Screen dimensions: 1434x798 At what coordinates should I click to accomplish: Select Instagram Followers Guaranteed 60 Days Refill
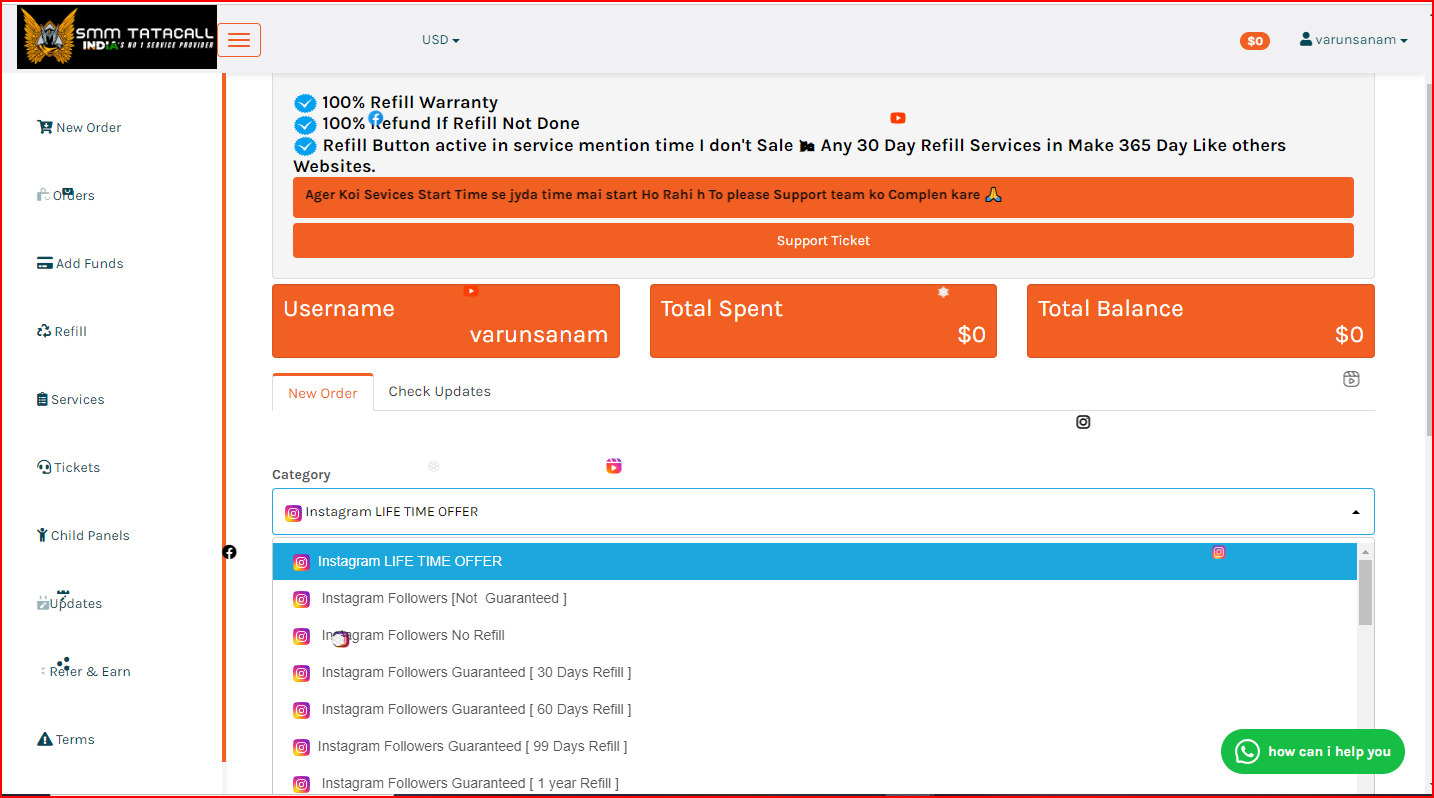476,709
